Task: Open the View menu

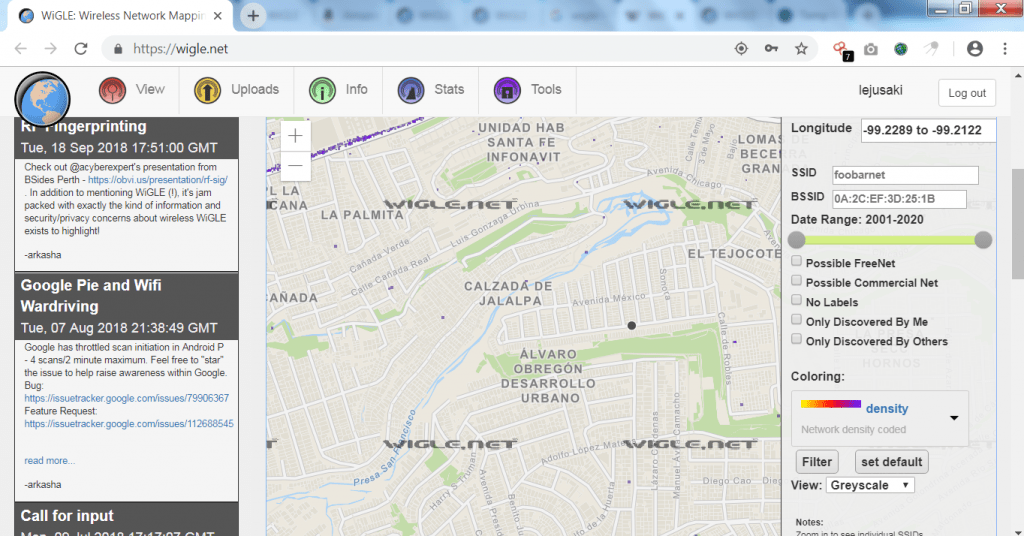Action: pyautogui.click(x=150, y=89)
